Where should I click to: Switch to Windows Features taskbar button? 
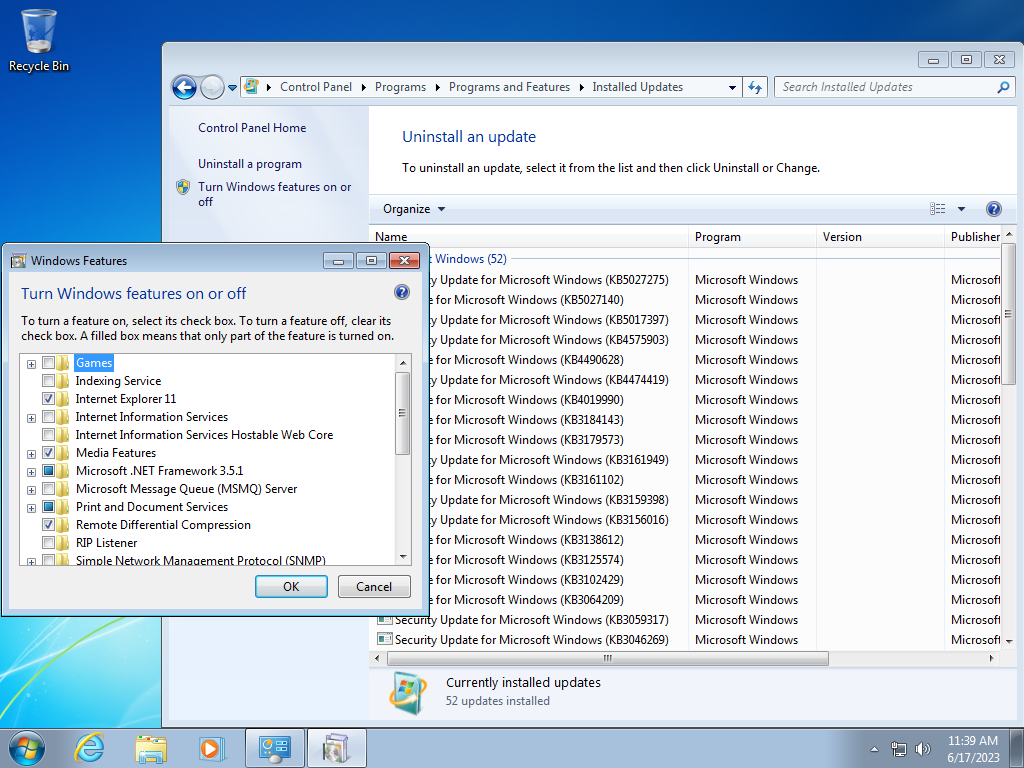(336, 748)
